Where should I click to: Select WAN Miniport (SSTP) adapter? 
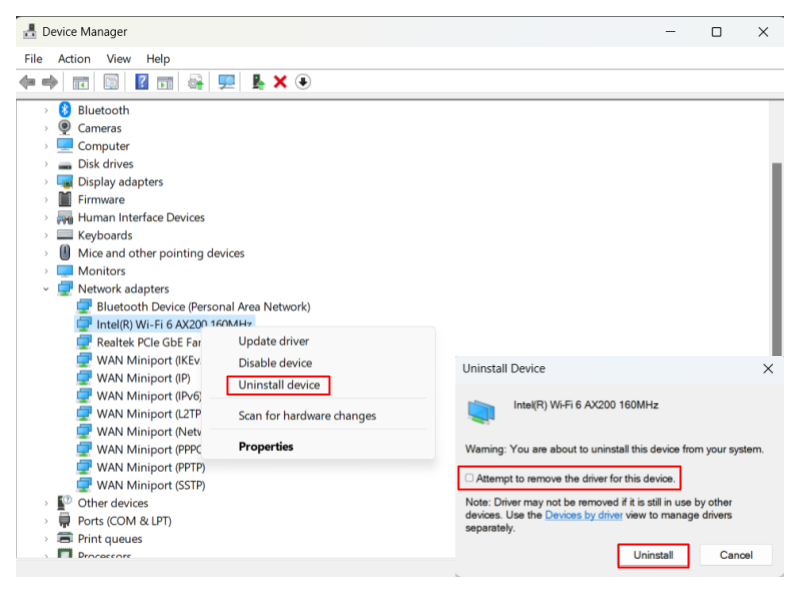point(151,485)
